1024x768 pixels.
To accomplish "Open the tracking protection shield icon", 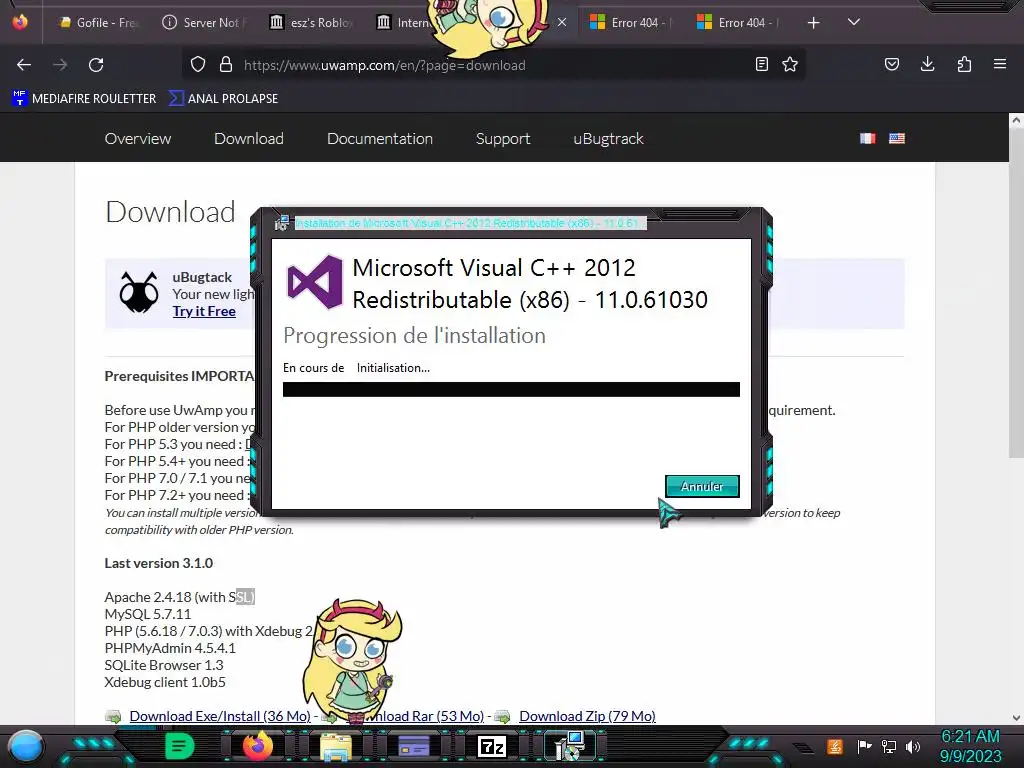I will 198,65.
